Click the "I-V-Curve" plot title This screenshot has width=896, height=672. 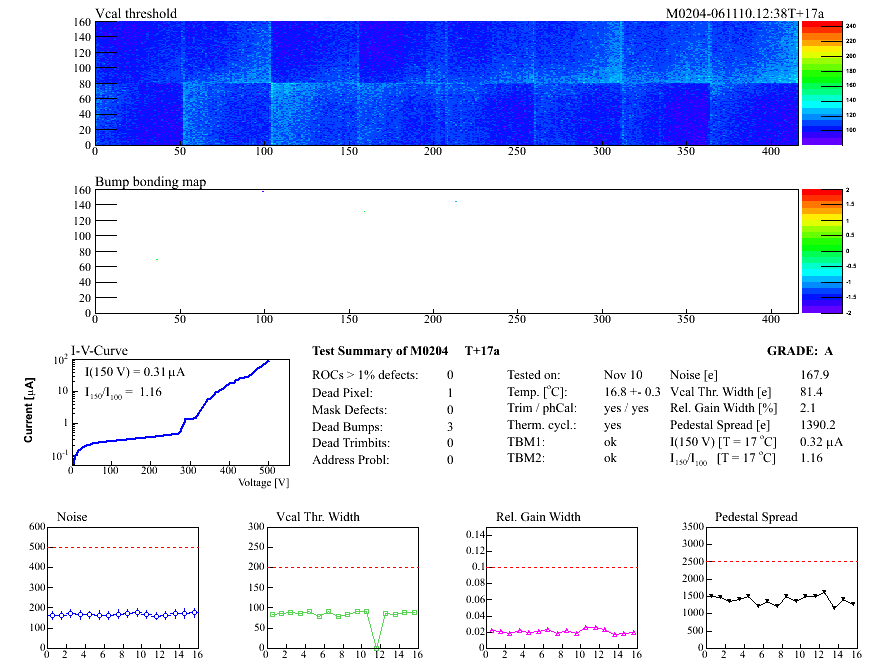pyautogui.click(x=99, y=351)
